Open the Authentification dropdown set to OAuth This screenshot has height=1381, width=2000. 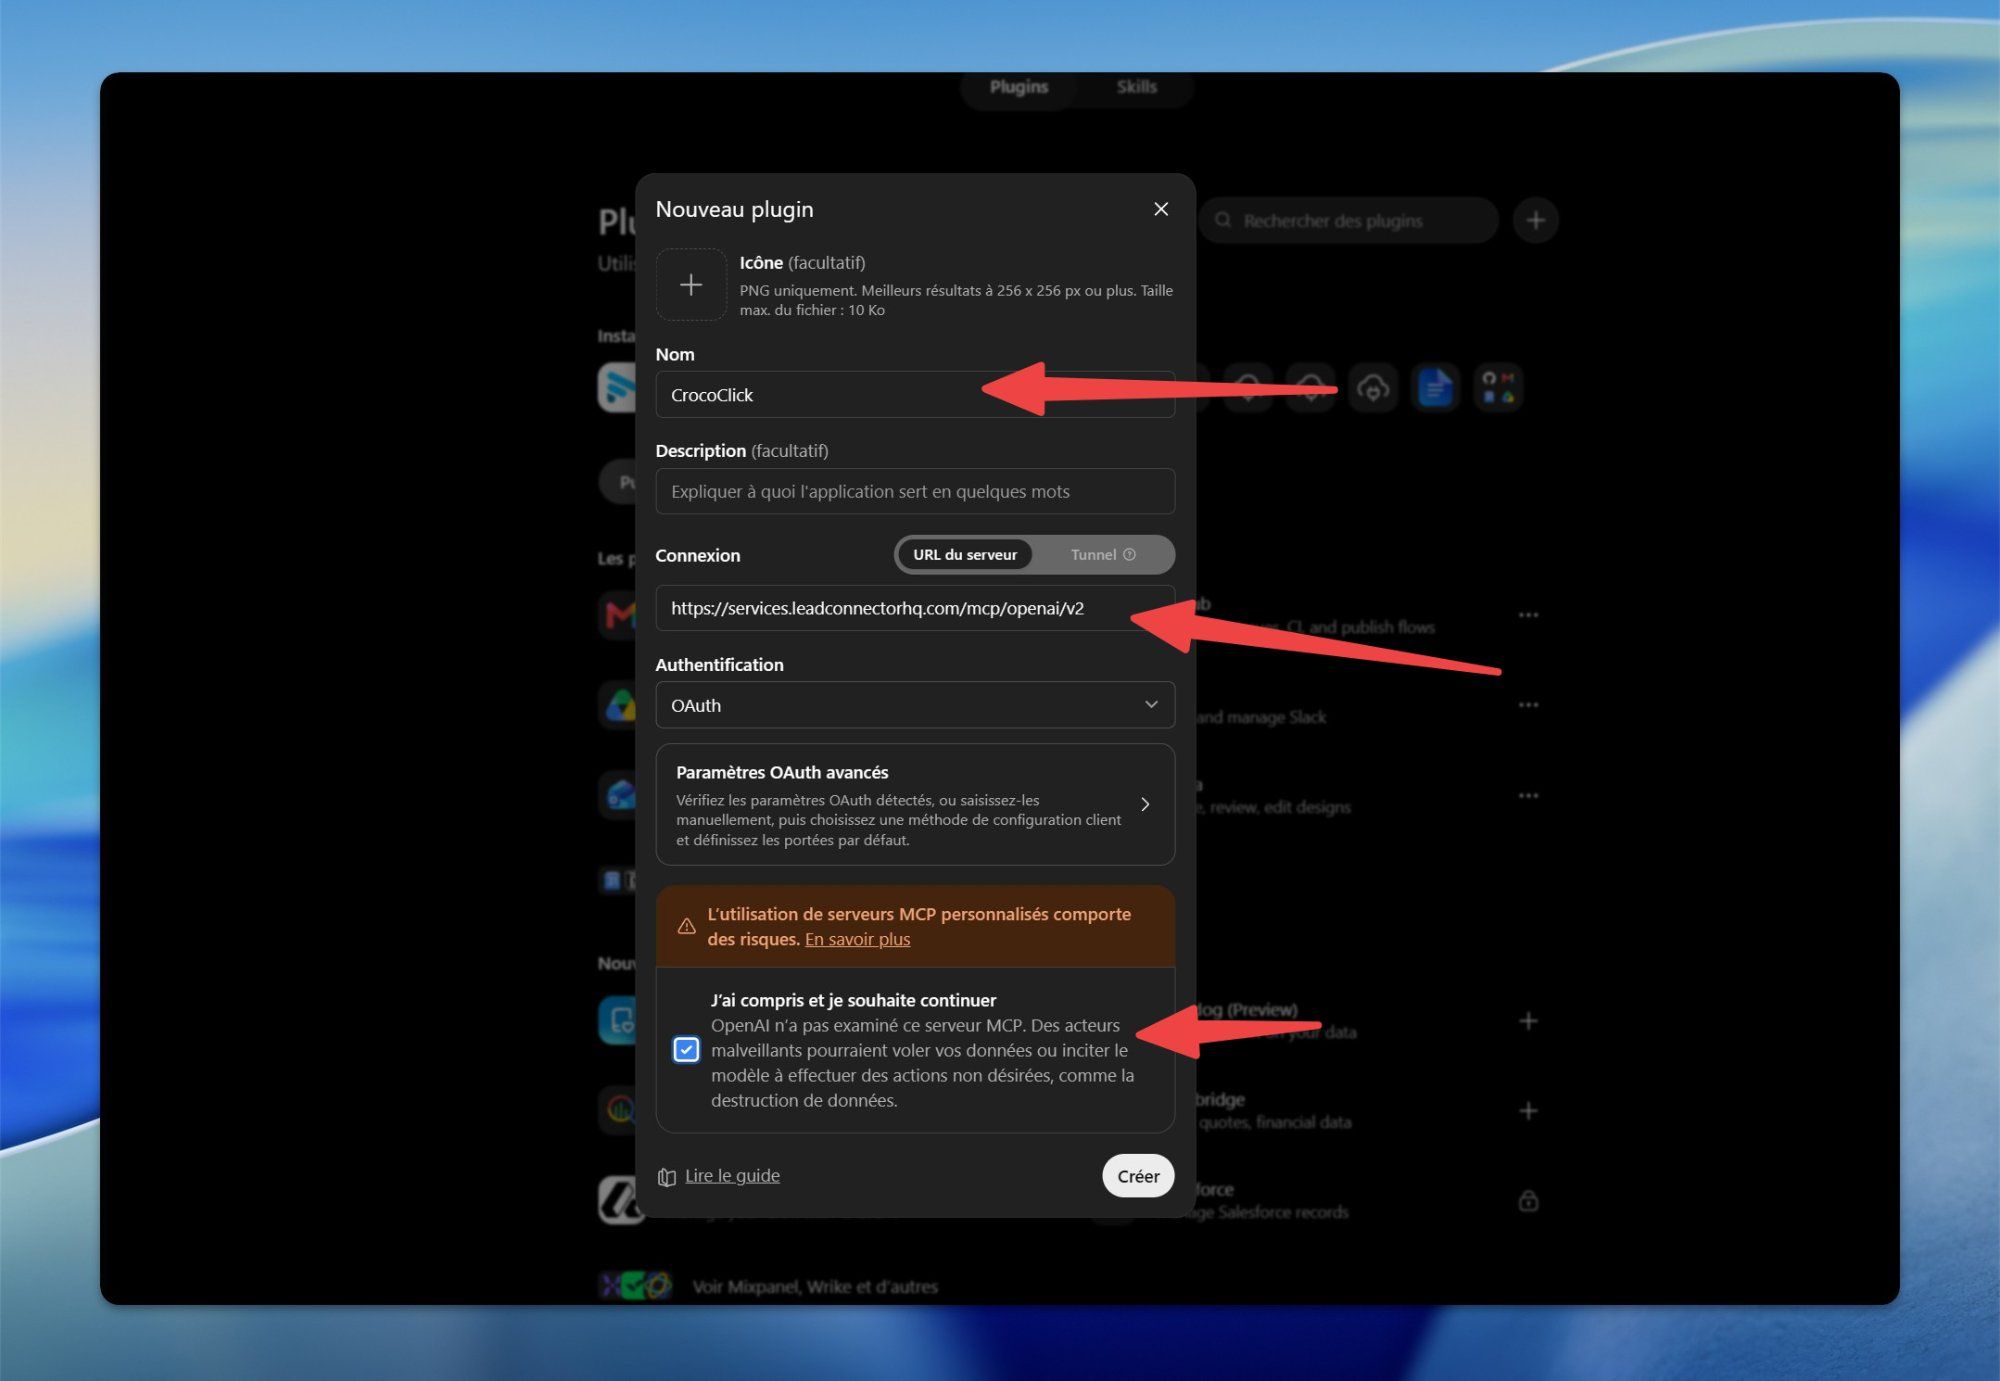(915, 705)
